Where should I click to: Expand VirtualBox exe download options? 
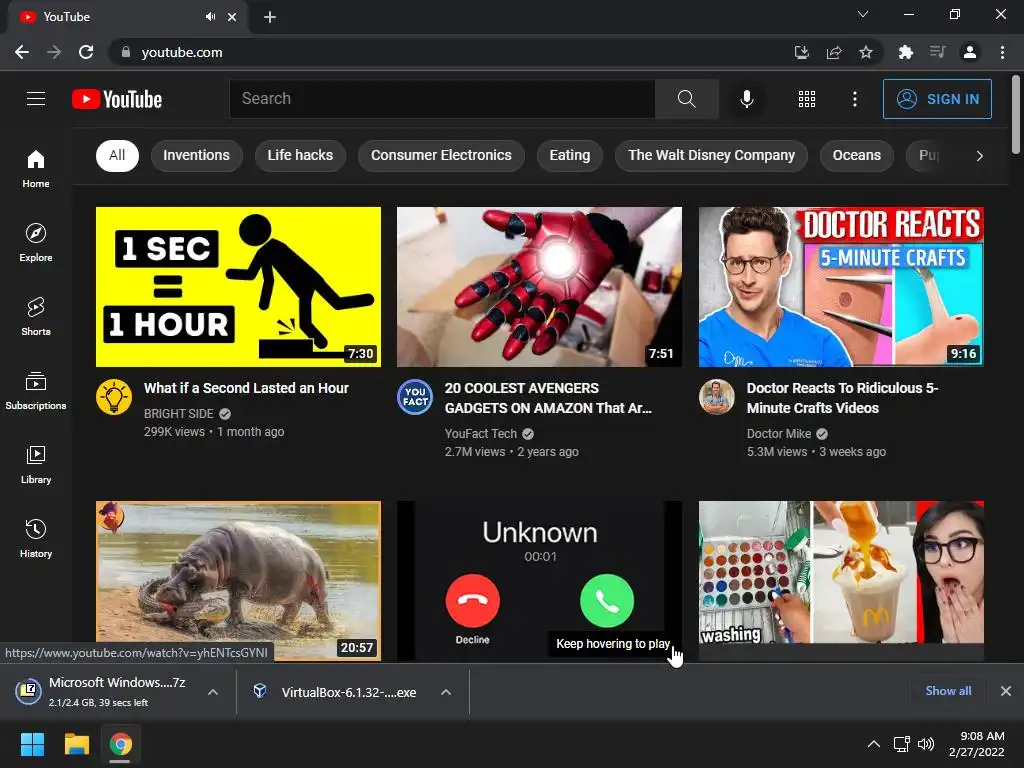tap(446, 692)
